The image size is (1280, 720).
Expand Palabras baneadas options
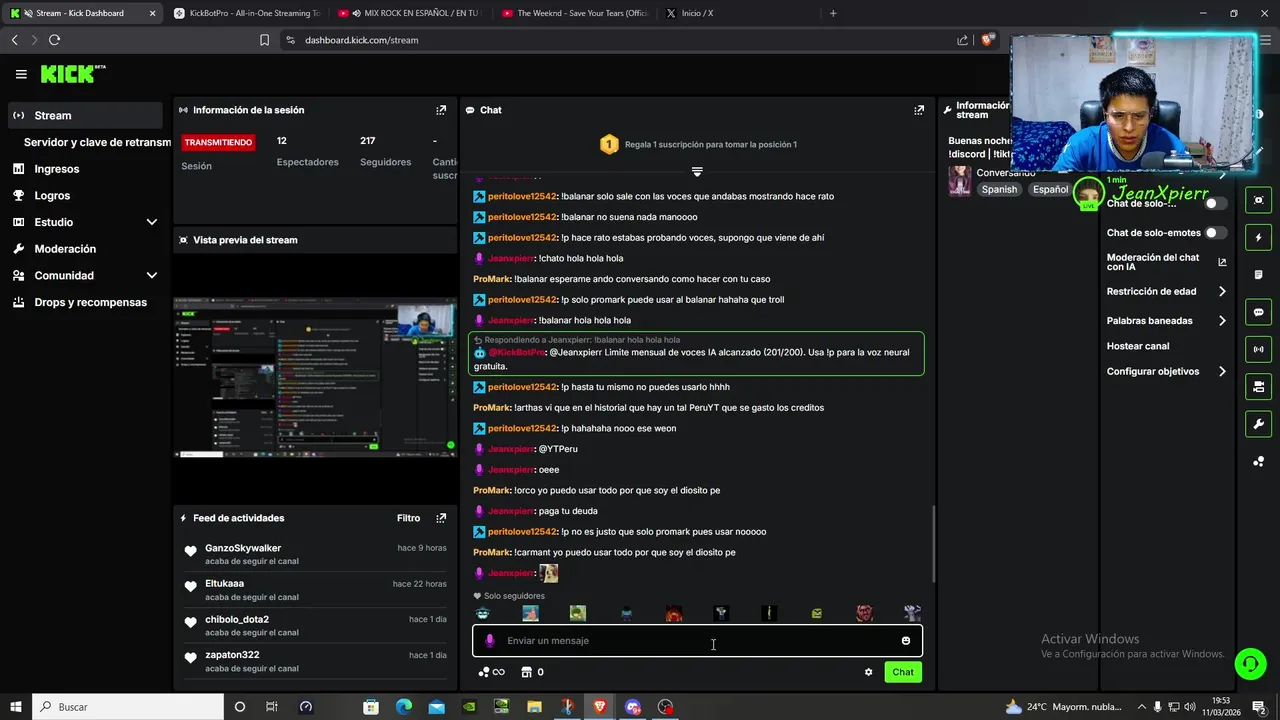(1222, 321)
